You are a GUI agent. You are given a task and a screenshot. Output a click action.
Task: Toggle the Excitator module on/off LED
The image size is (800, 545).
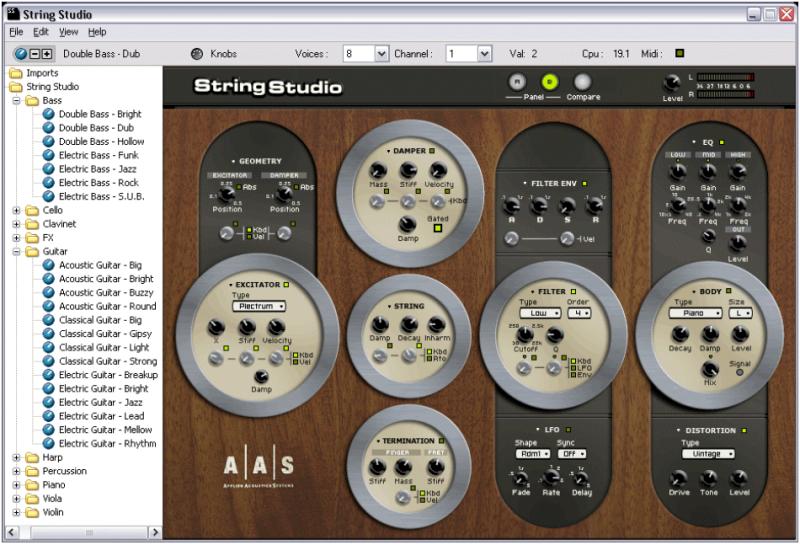coord(286,285)
